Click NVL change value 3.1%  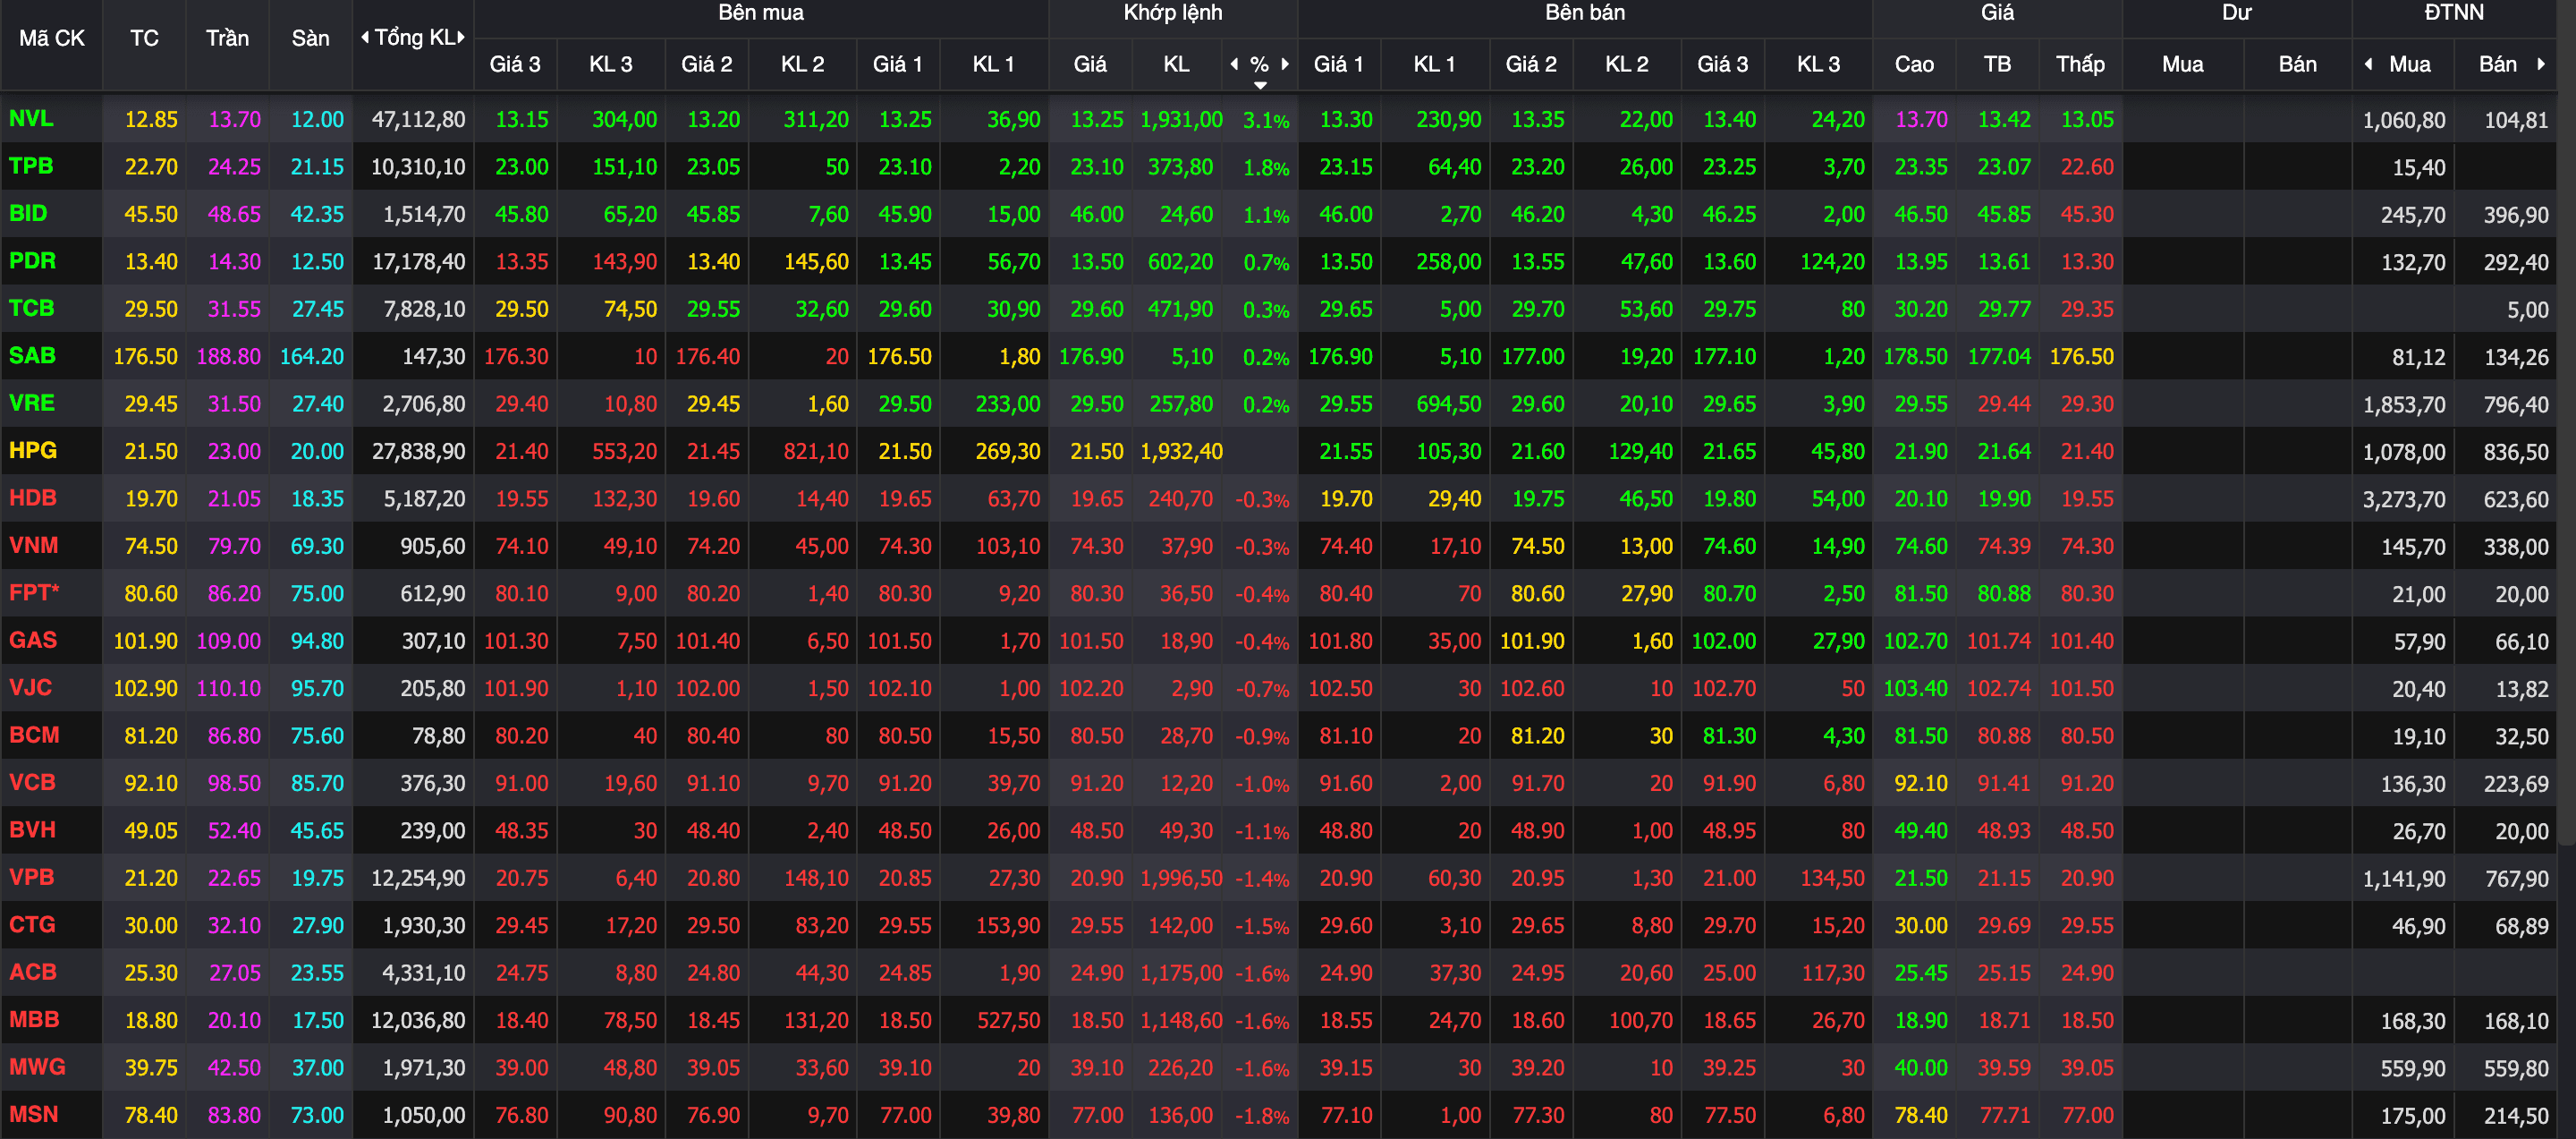(x=1266, y=120)
